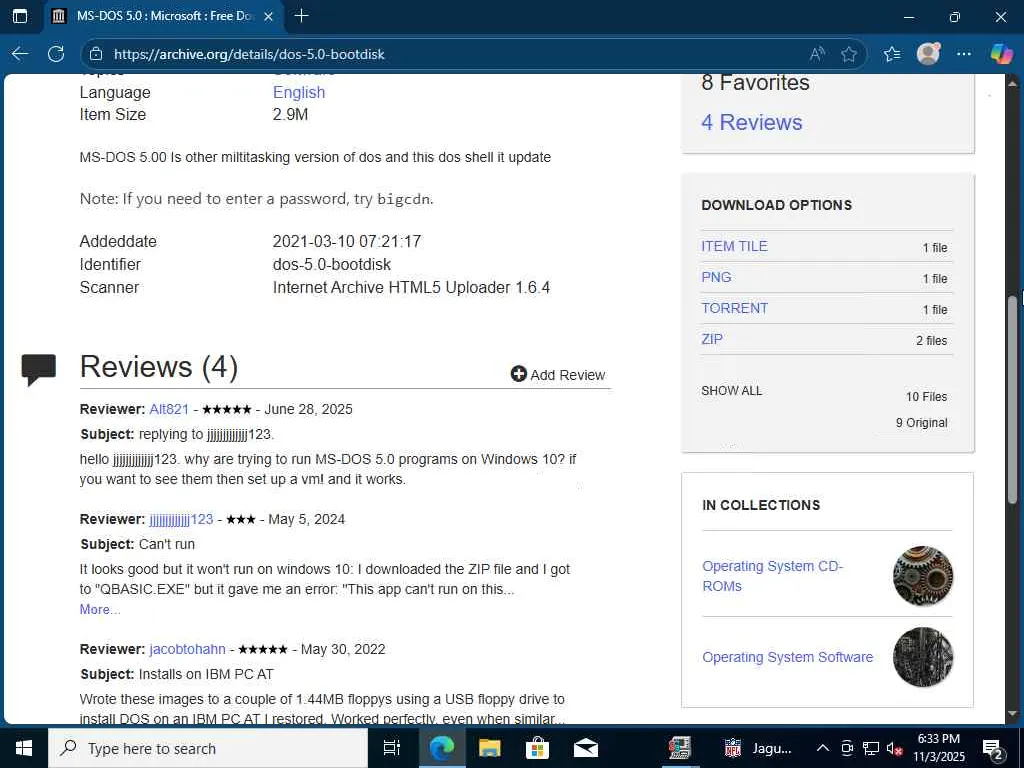Open the notification center icon
The width and height of the screenshot is (1024, 768).
point(993,748)
